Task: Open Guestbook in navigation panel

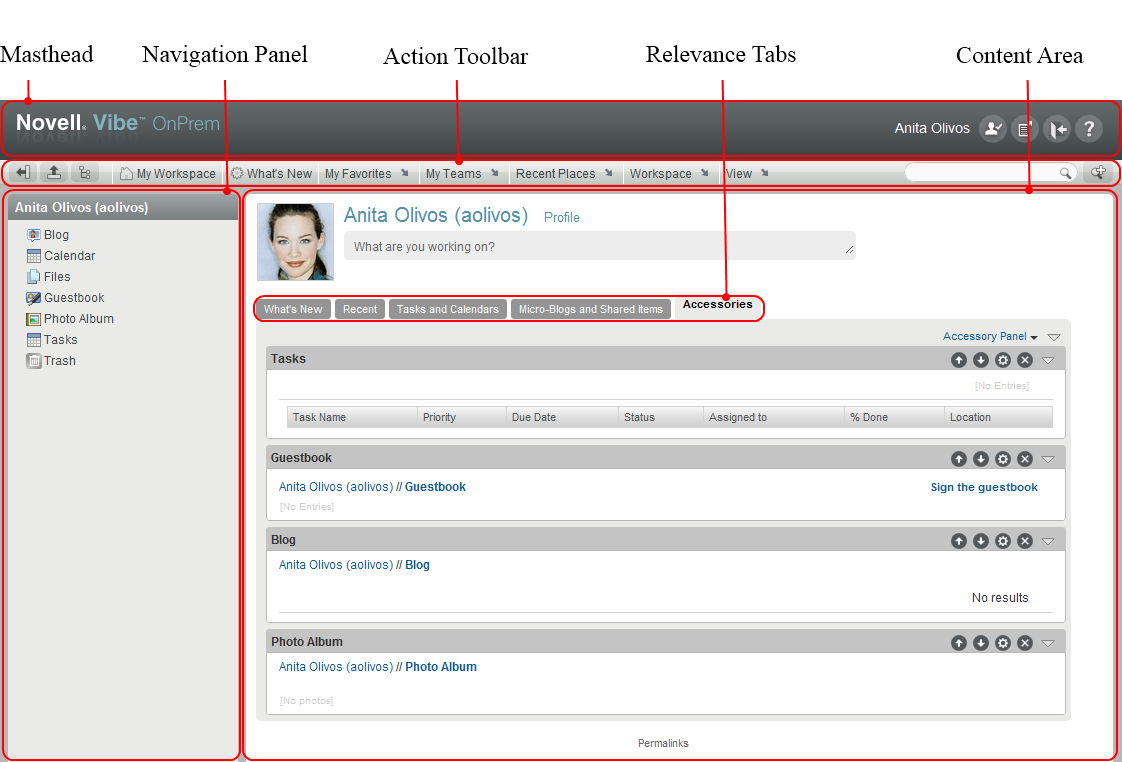Action: 65,298
